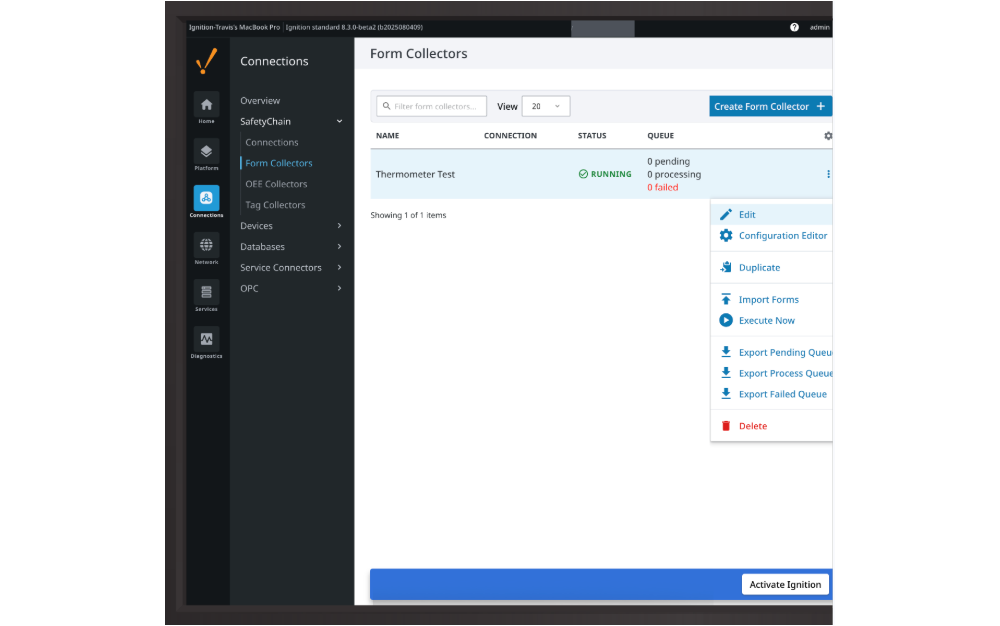This screenshot has width=1000, height=626.
Task: Sort by the STATUS column header
Action: click(x=592, y=136)
